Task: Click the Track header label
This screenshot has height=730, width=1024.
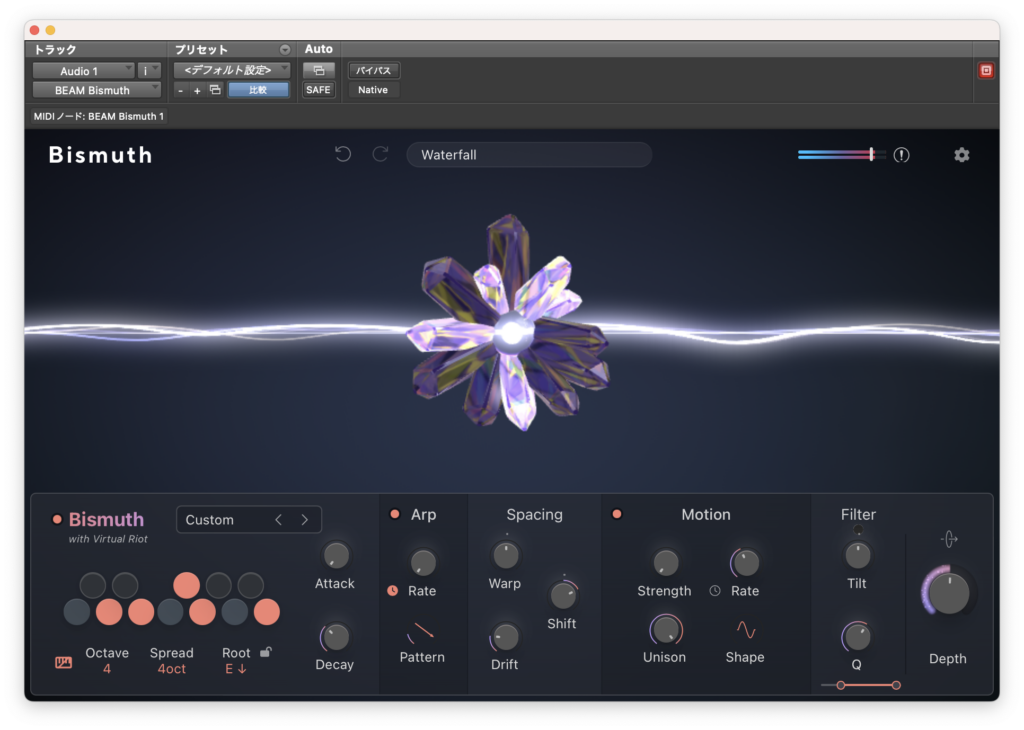Action: [x=55, y=50]
